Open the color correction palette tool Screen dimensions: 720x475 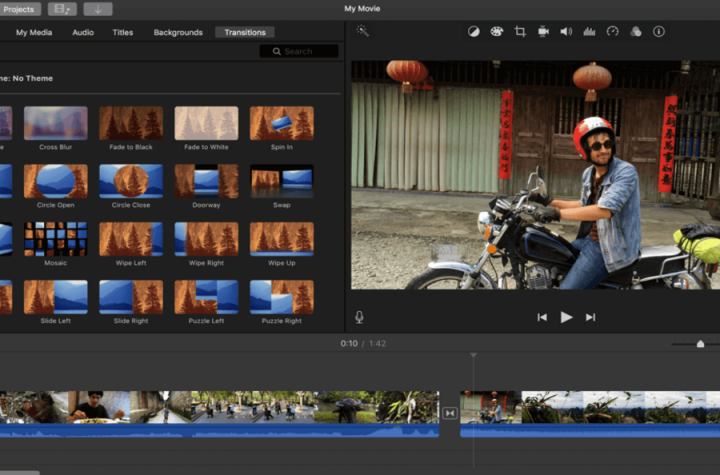tap(496, 31)
